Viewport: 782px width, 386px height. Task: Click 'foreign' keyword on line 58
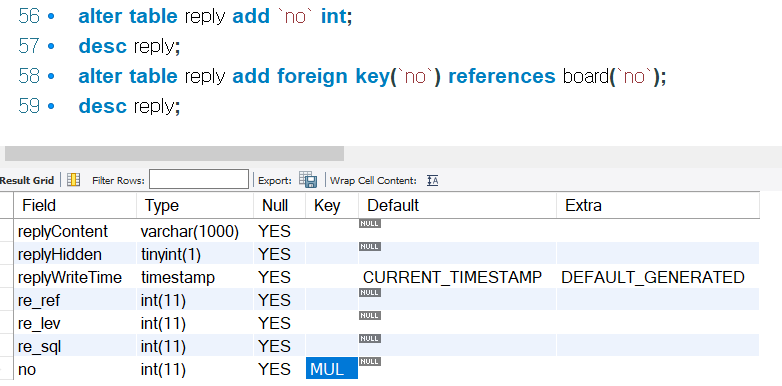(x=312, y=76)
